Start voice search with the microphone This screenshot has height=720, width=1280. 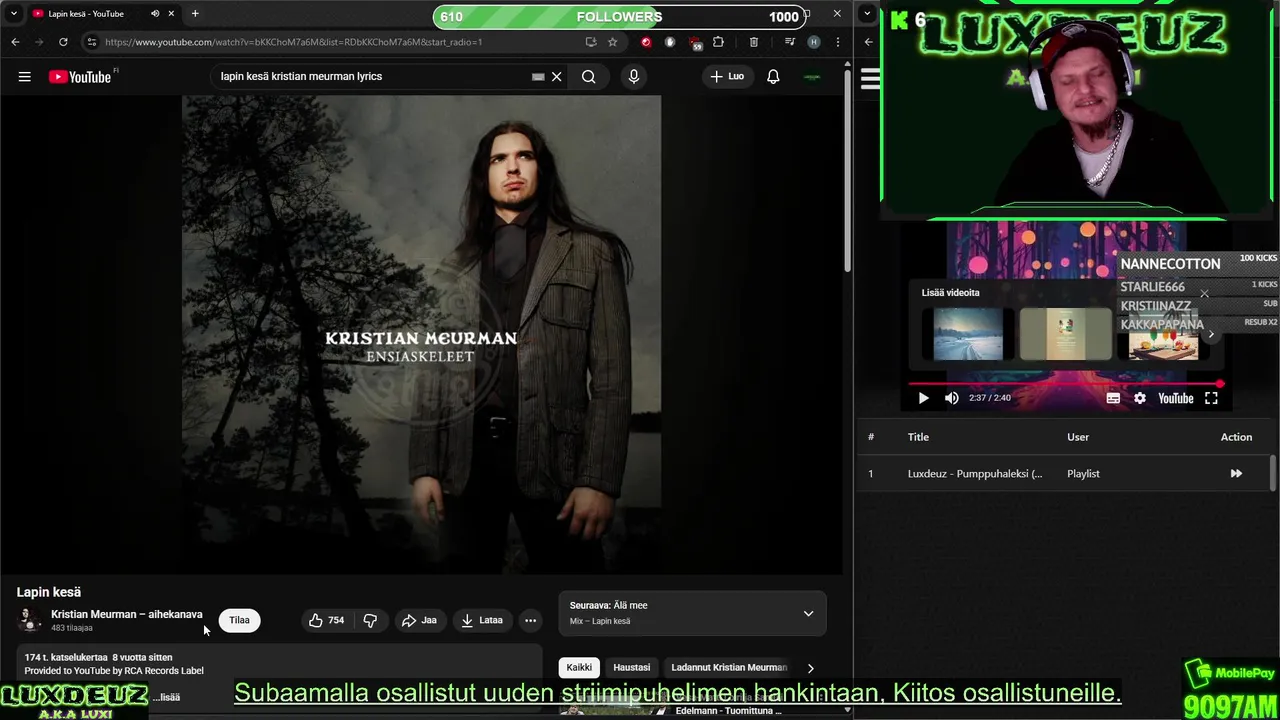634,76
